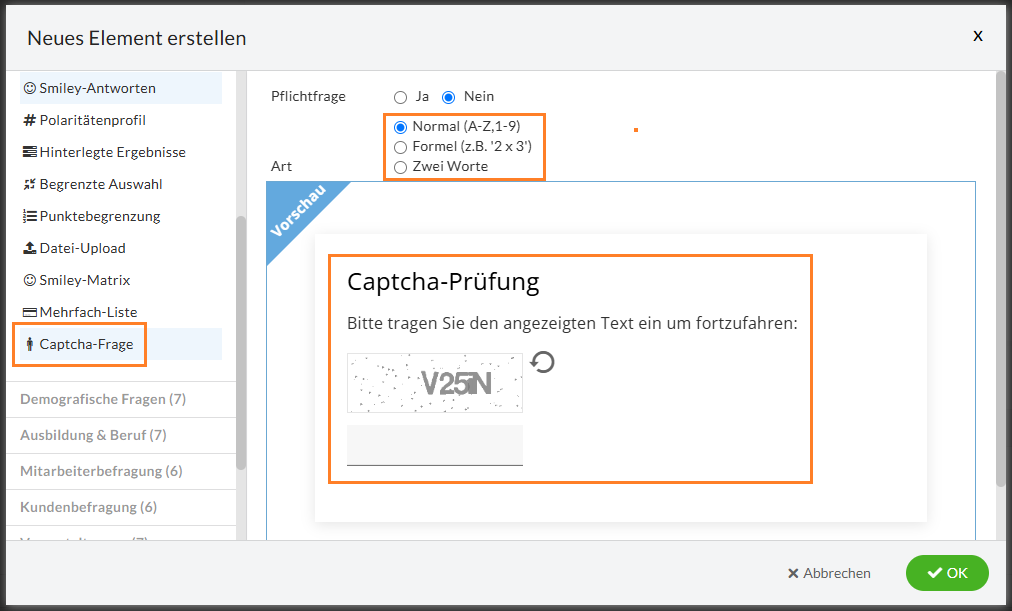This screenshot has width=1012, height=611.
Task: Click the captcha text input field
Action: (434, 444)
